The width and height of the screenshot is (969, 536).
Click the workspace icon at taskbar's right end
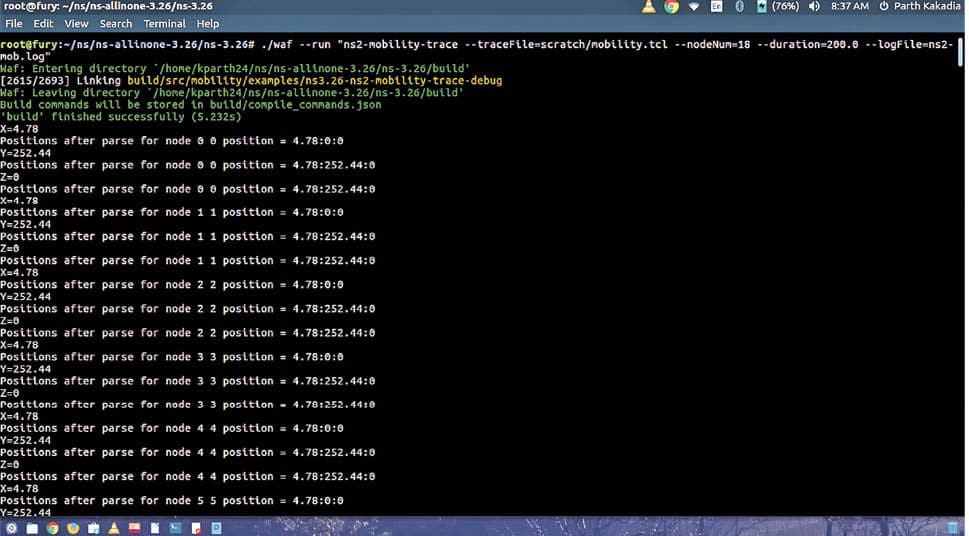952,528
